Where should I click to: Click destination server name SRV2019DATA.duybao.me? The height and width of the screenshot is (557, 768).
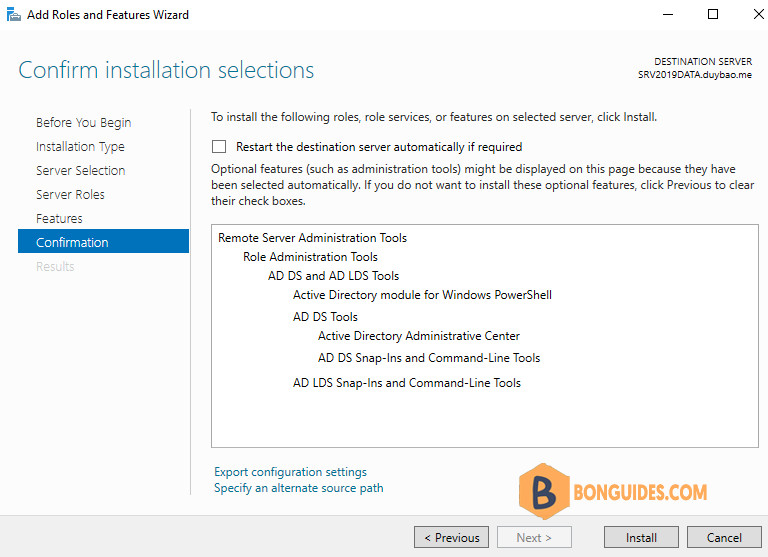[x=695, y=75]
